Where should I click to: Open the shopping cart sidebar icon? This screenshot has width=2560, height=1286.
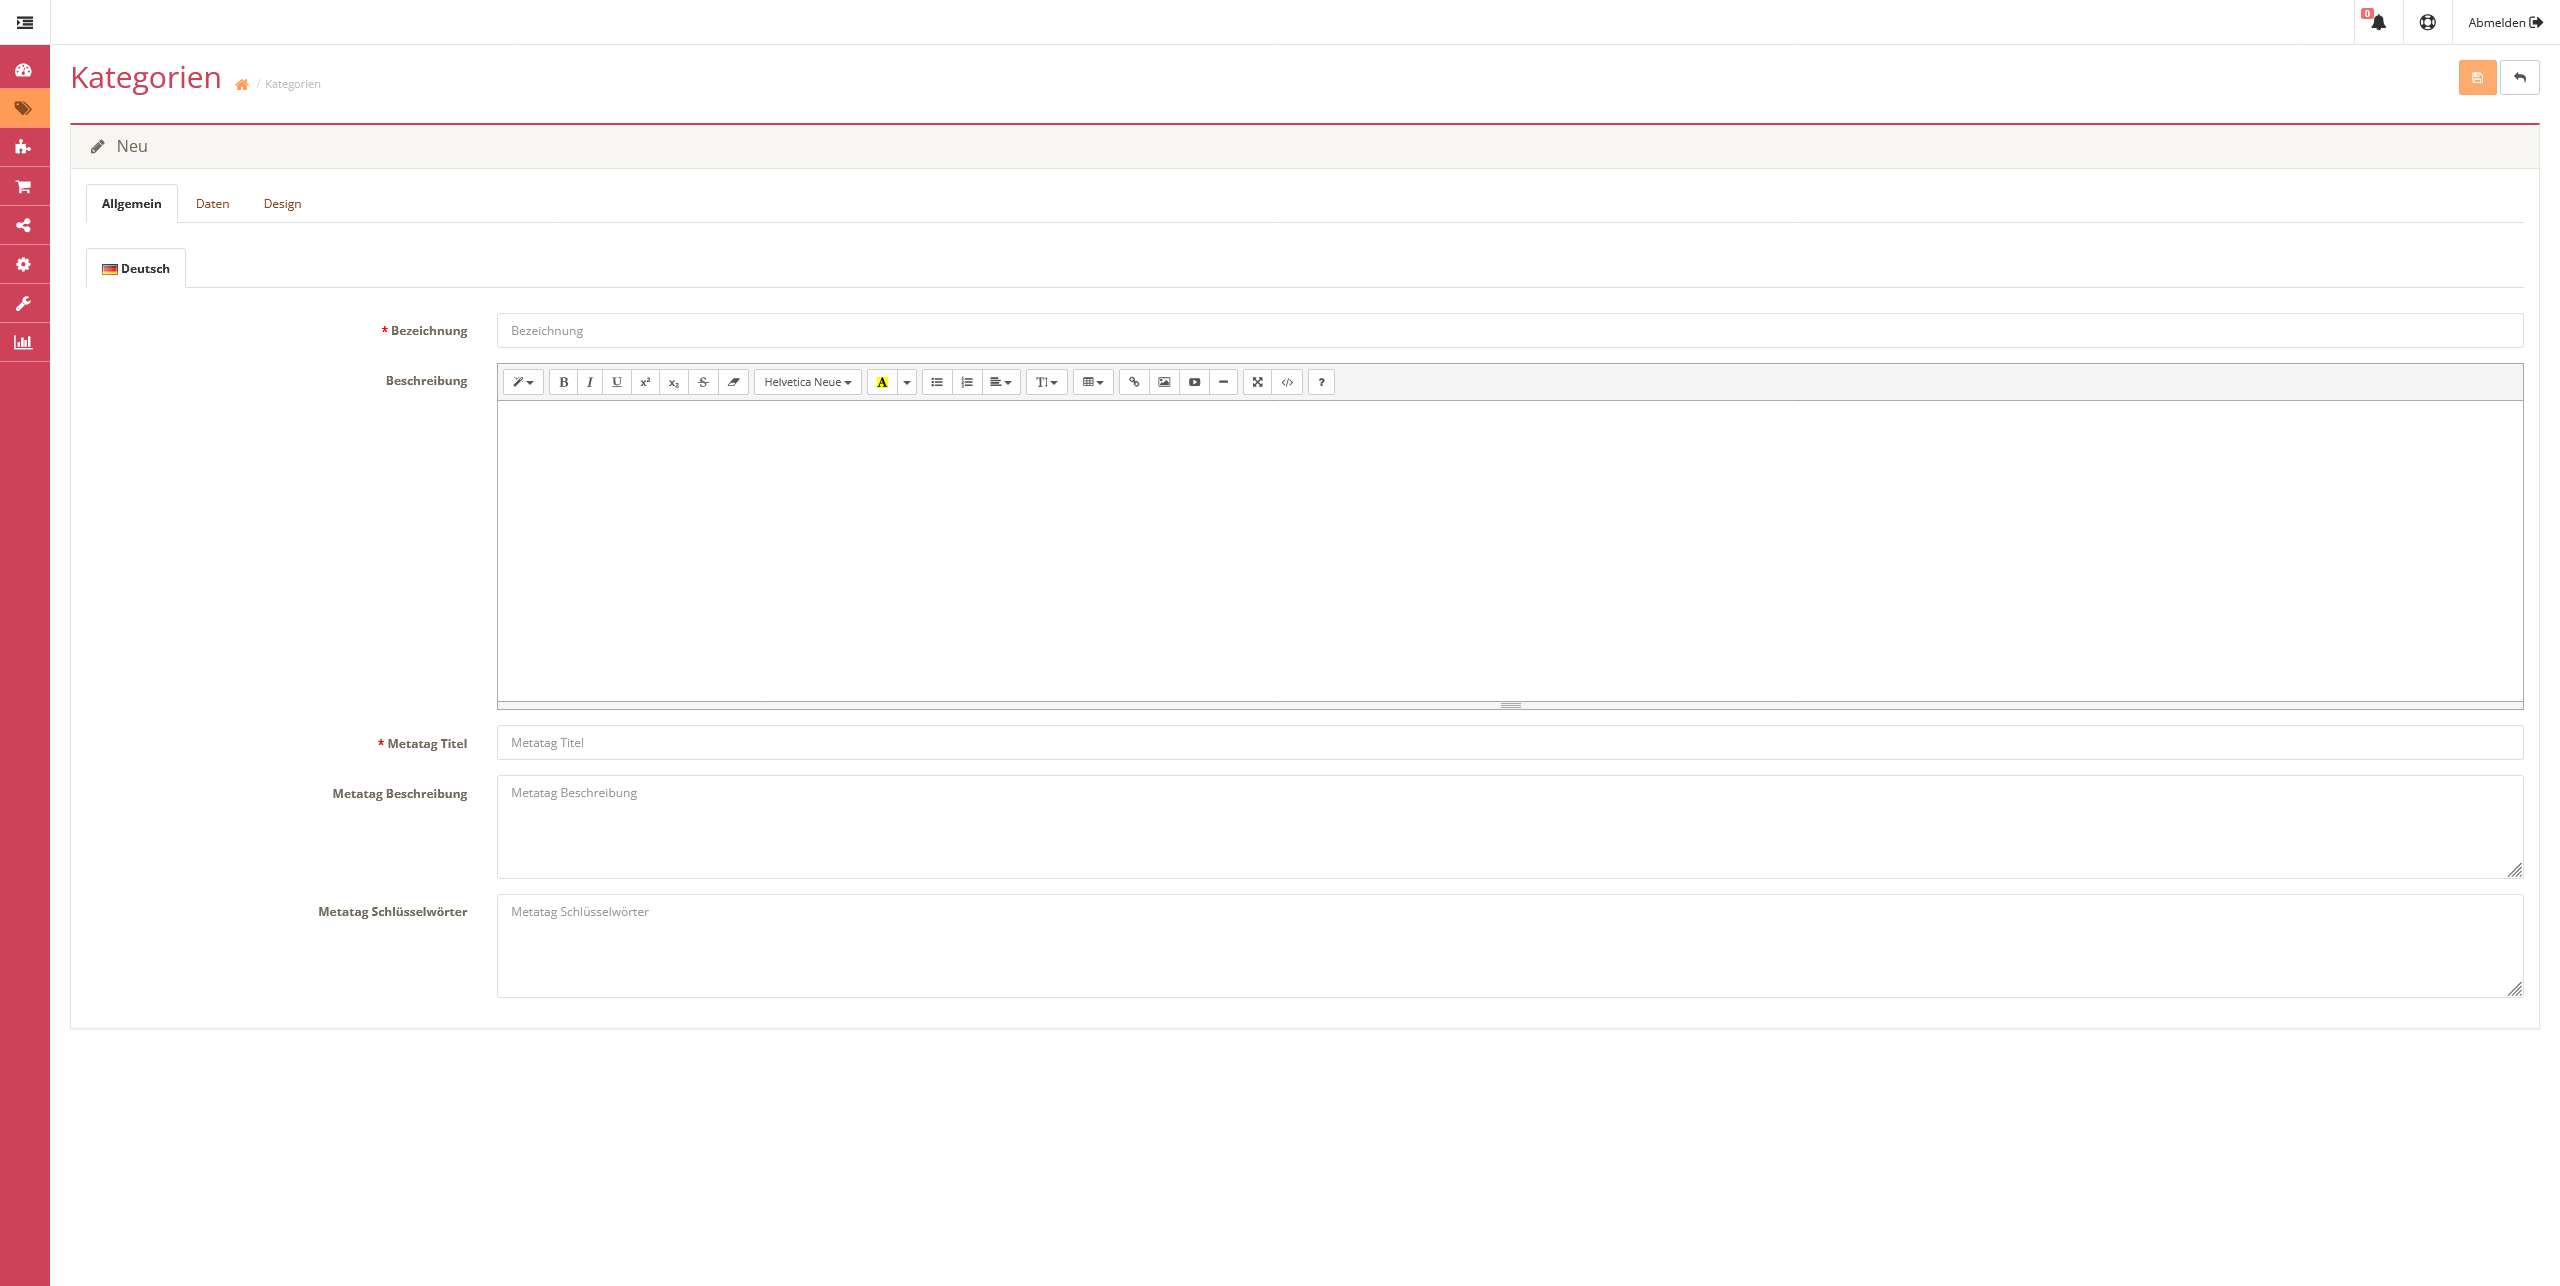pyautogui.click(x=24, y=186)
